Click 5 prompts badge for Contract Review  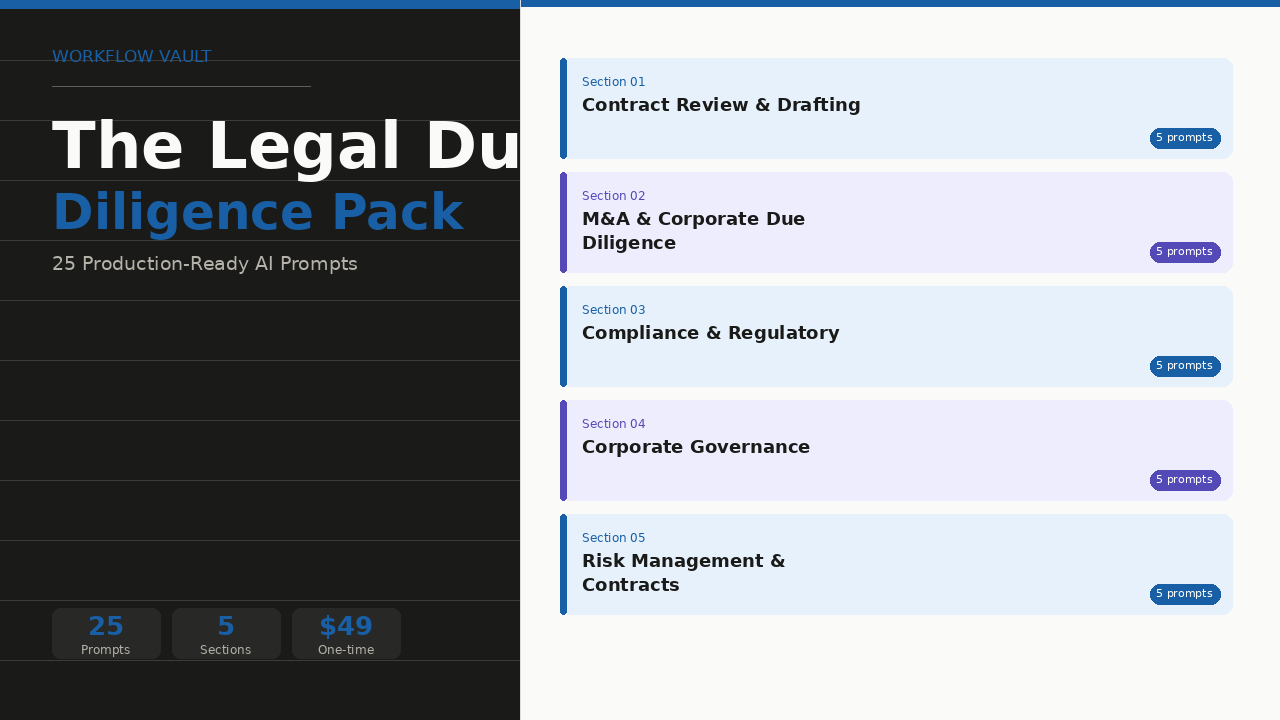pos(1185,138)
